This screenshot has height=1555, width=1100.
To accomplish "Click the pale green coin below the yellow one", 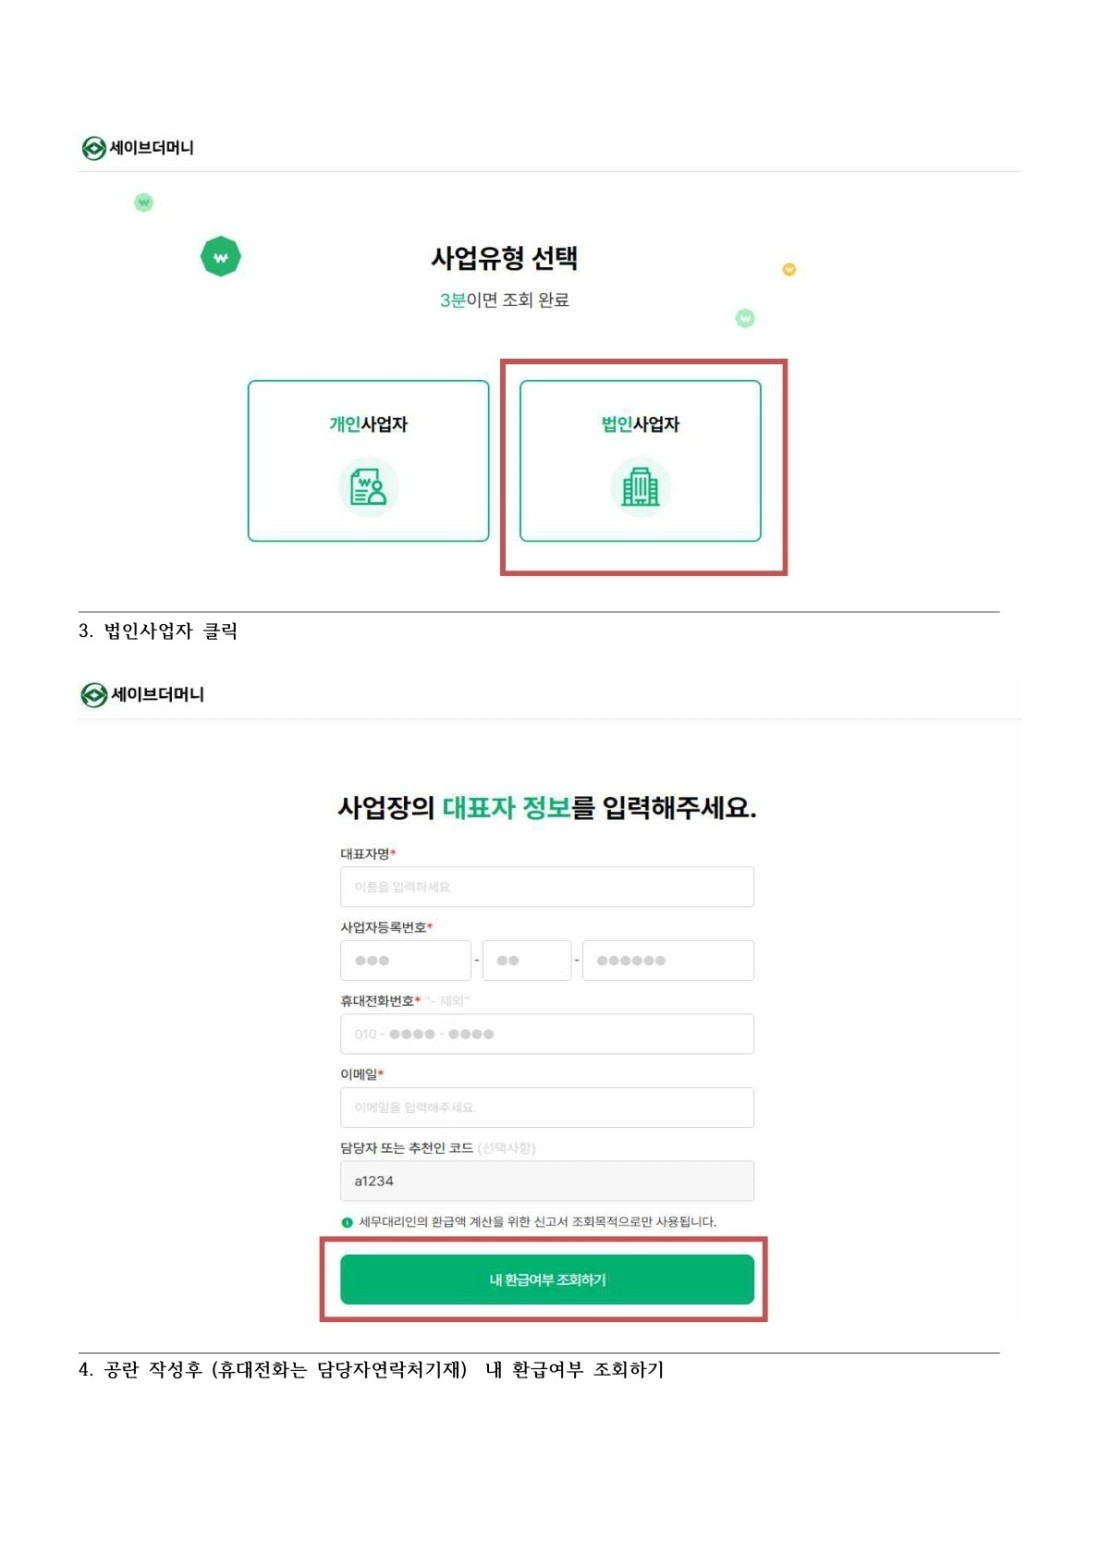I will pyautogui.click(x=745, y=318).
